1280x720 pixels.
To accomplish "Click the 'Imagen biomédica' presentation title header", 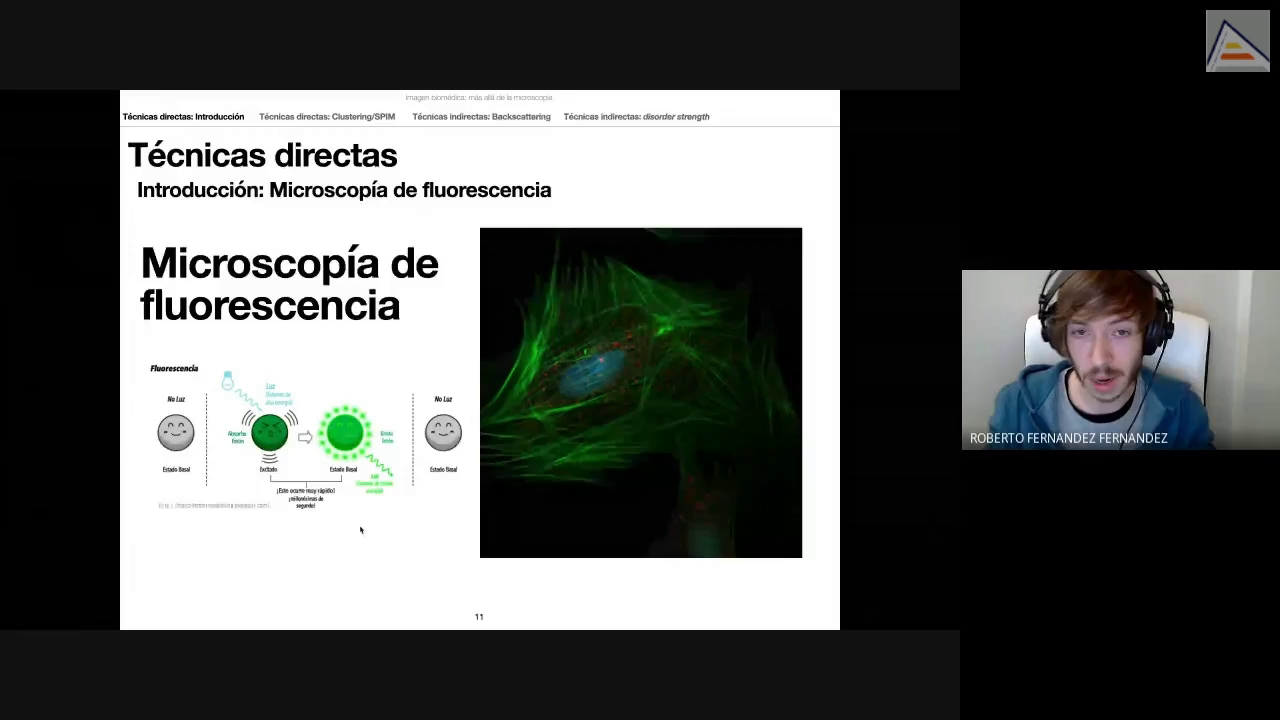I will [479, 98].
